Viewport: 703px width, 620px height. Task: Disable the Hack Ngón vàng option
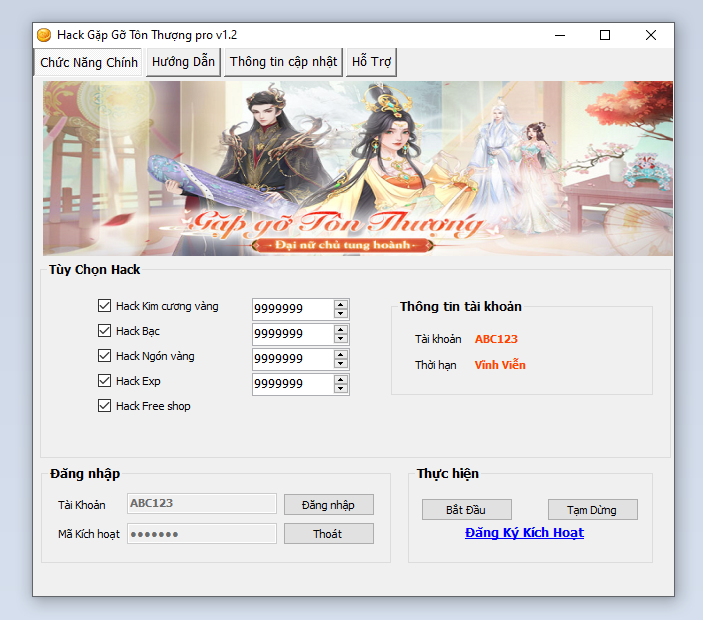104,356
